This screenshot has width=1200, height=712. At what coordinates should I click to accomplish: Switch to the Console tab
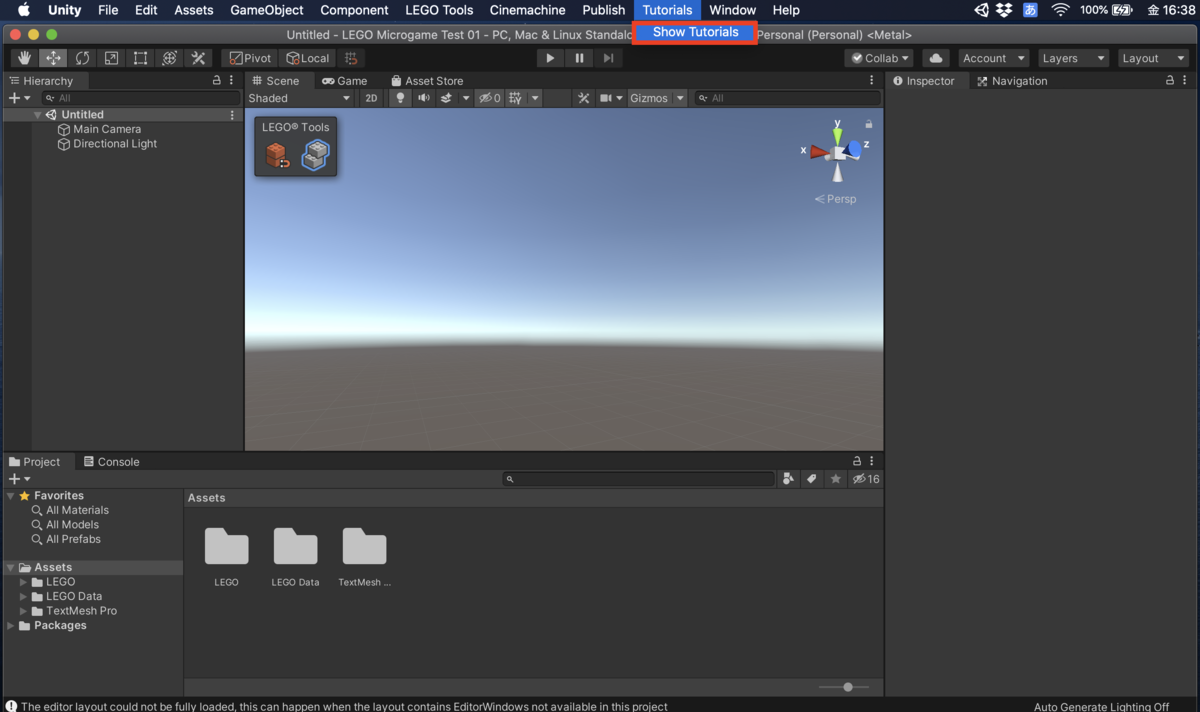(111, 462)
